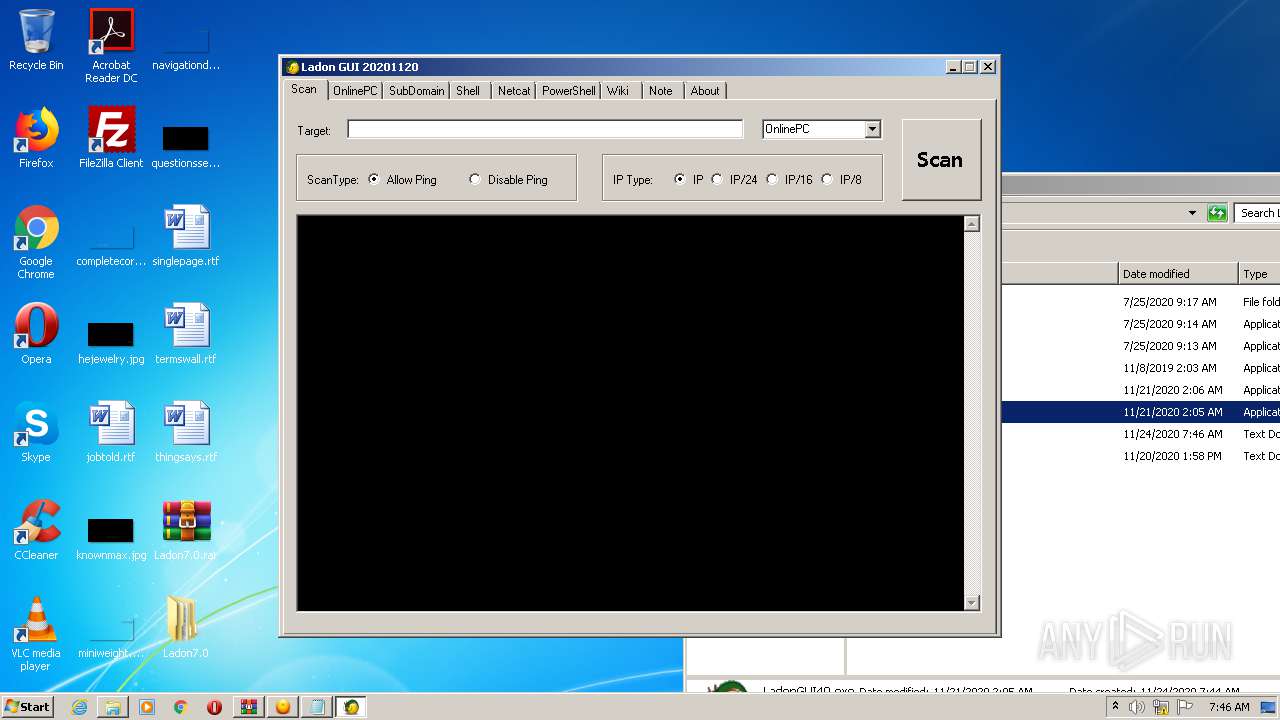Open Internet Explorer in taskbar
Image resolution: width=1280 pixels, height=720 pixels.
click(x=79, y=707)
